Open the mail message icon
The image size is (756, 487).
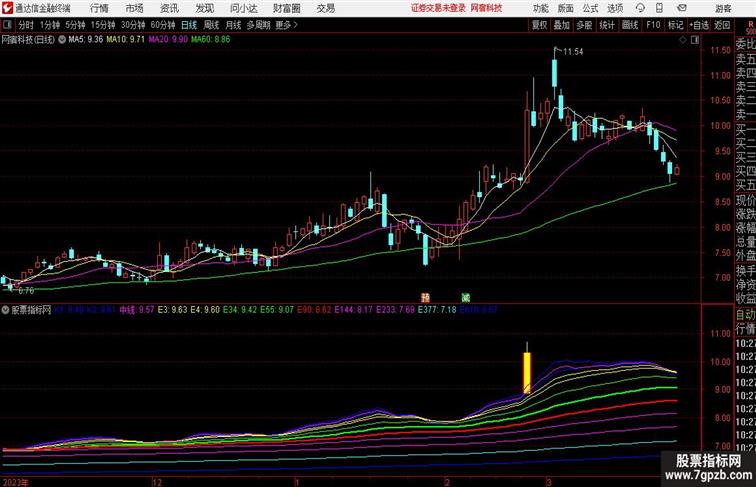(x=682, y=8)
